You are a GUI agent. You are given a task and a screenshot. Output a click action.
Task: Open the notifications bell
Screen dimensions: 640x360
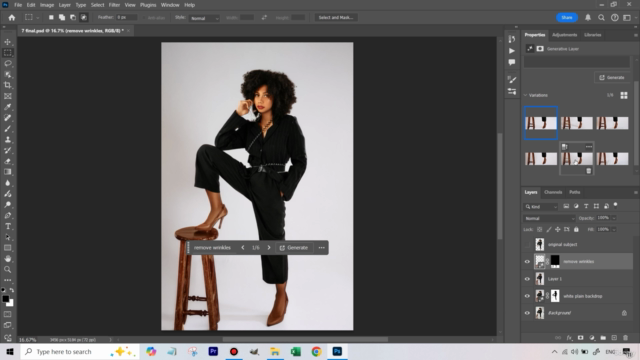point(588,18)
